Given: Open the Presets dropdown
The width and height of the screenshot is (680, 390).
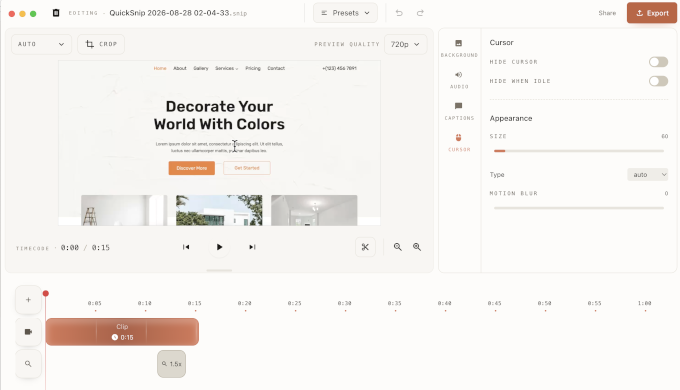Looking at the screenshot, I should click(x=345, y=13).
